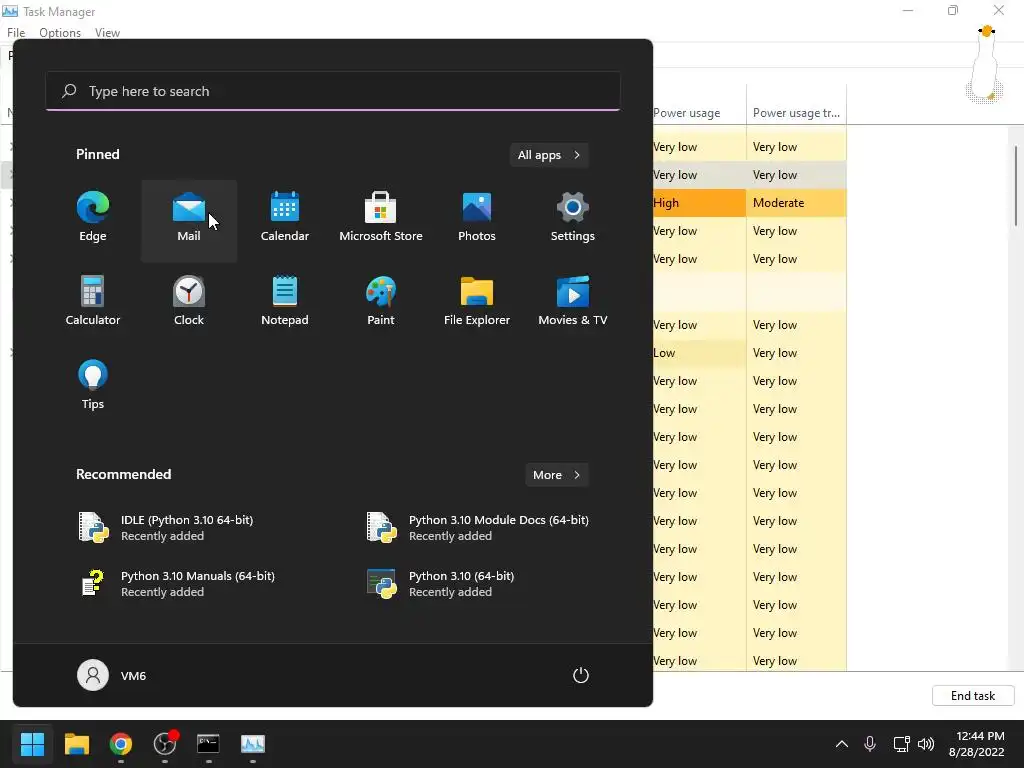Open Google Chrome from the taskbar
The image size is (1024, 768).
[121, 744]
